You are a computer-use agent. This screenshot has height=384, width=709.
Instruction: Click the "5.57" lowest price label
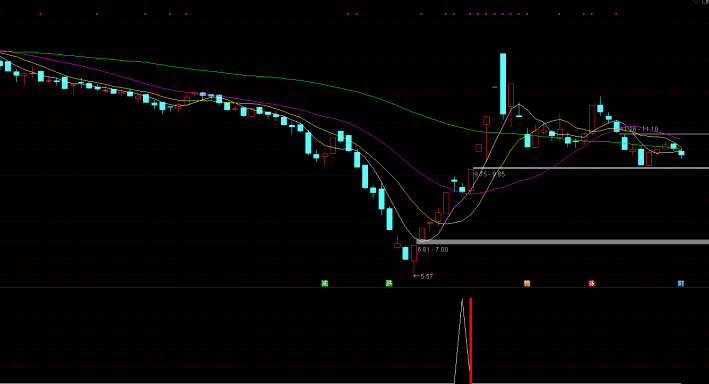[426, 276]
